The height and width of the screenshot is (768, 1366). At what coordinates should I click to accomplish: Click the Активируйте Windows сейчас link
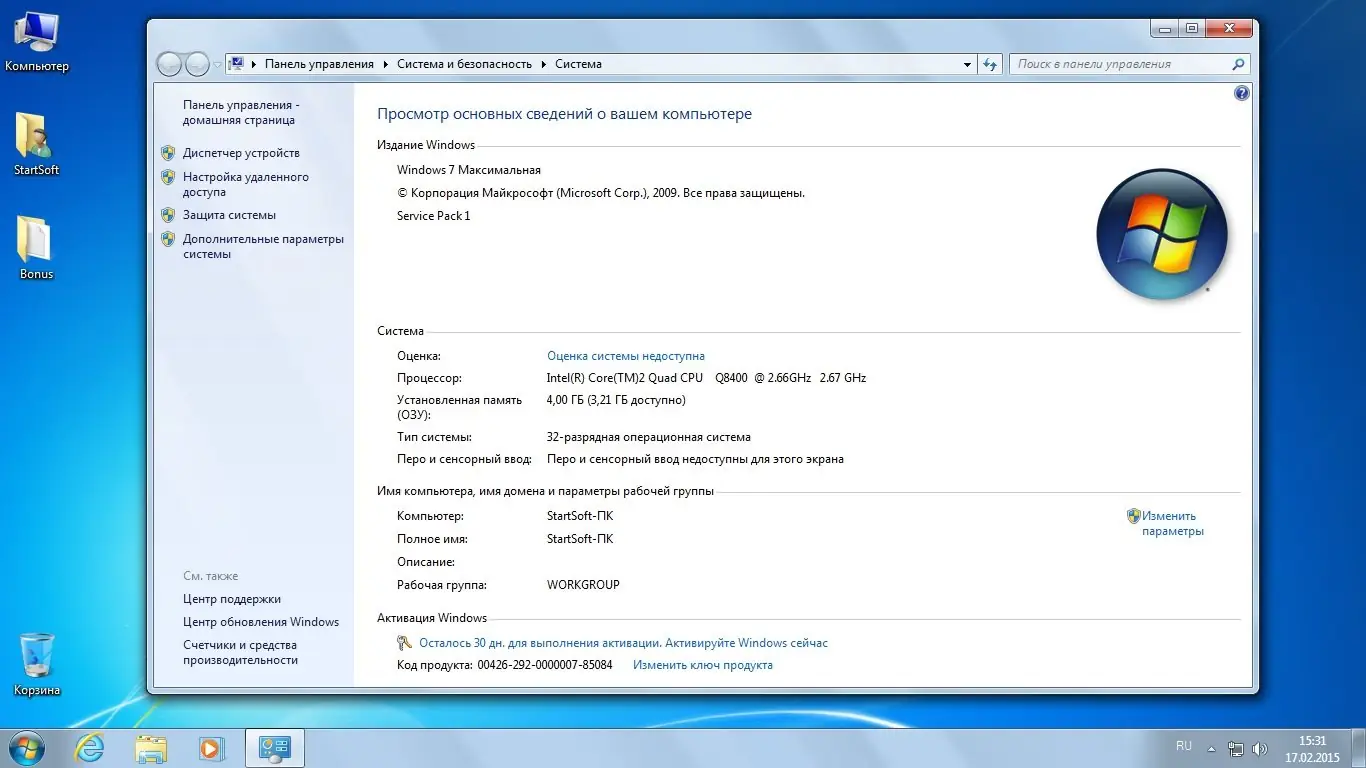point(747,643)
